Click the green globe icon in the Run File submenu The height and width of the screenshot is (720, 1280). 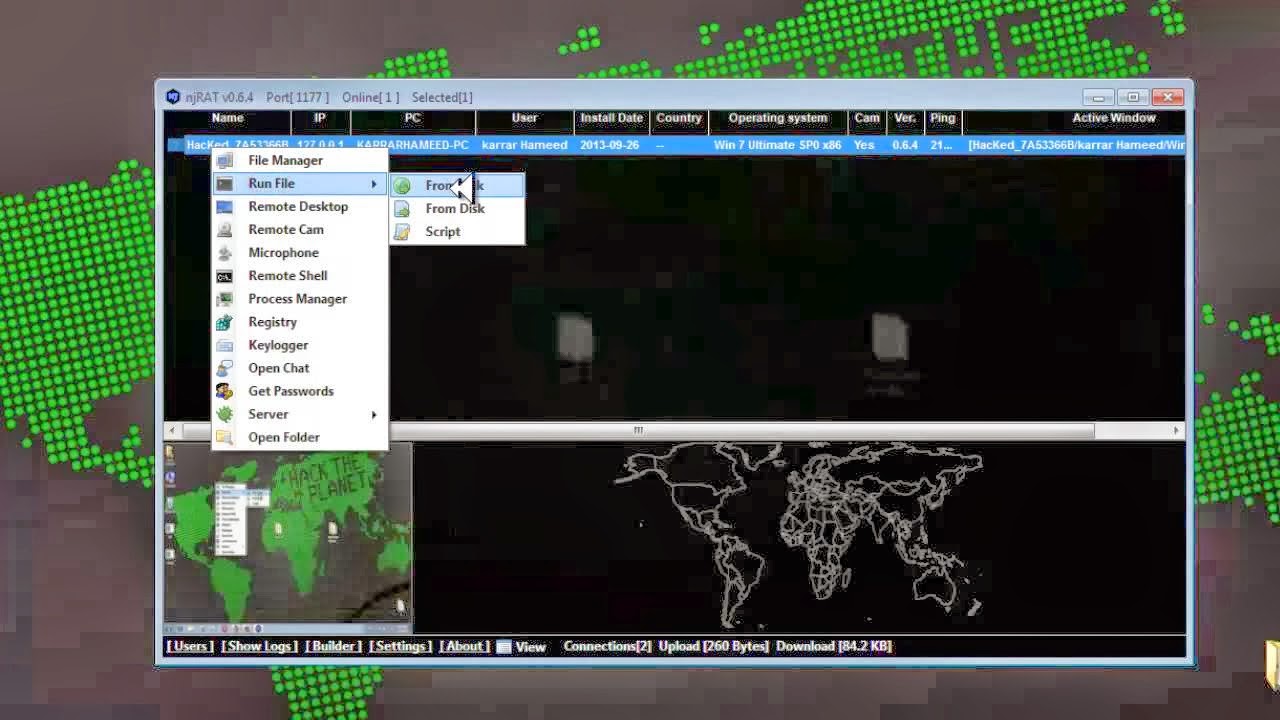(402, 185)
